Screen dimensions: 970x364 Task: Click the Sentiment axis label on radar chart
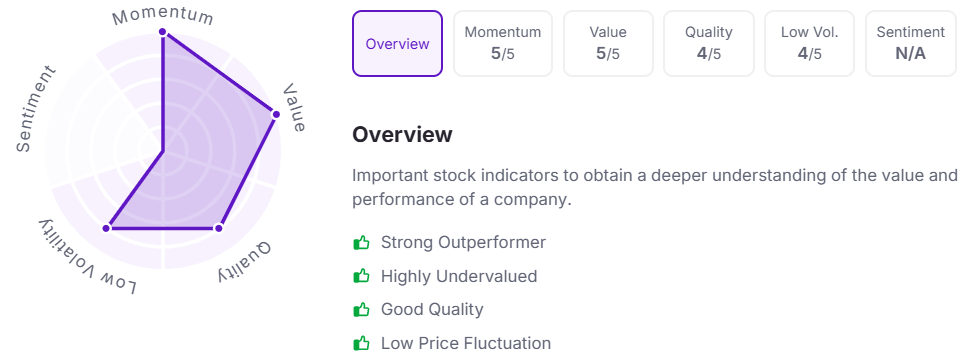(35, 109)
